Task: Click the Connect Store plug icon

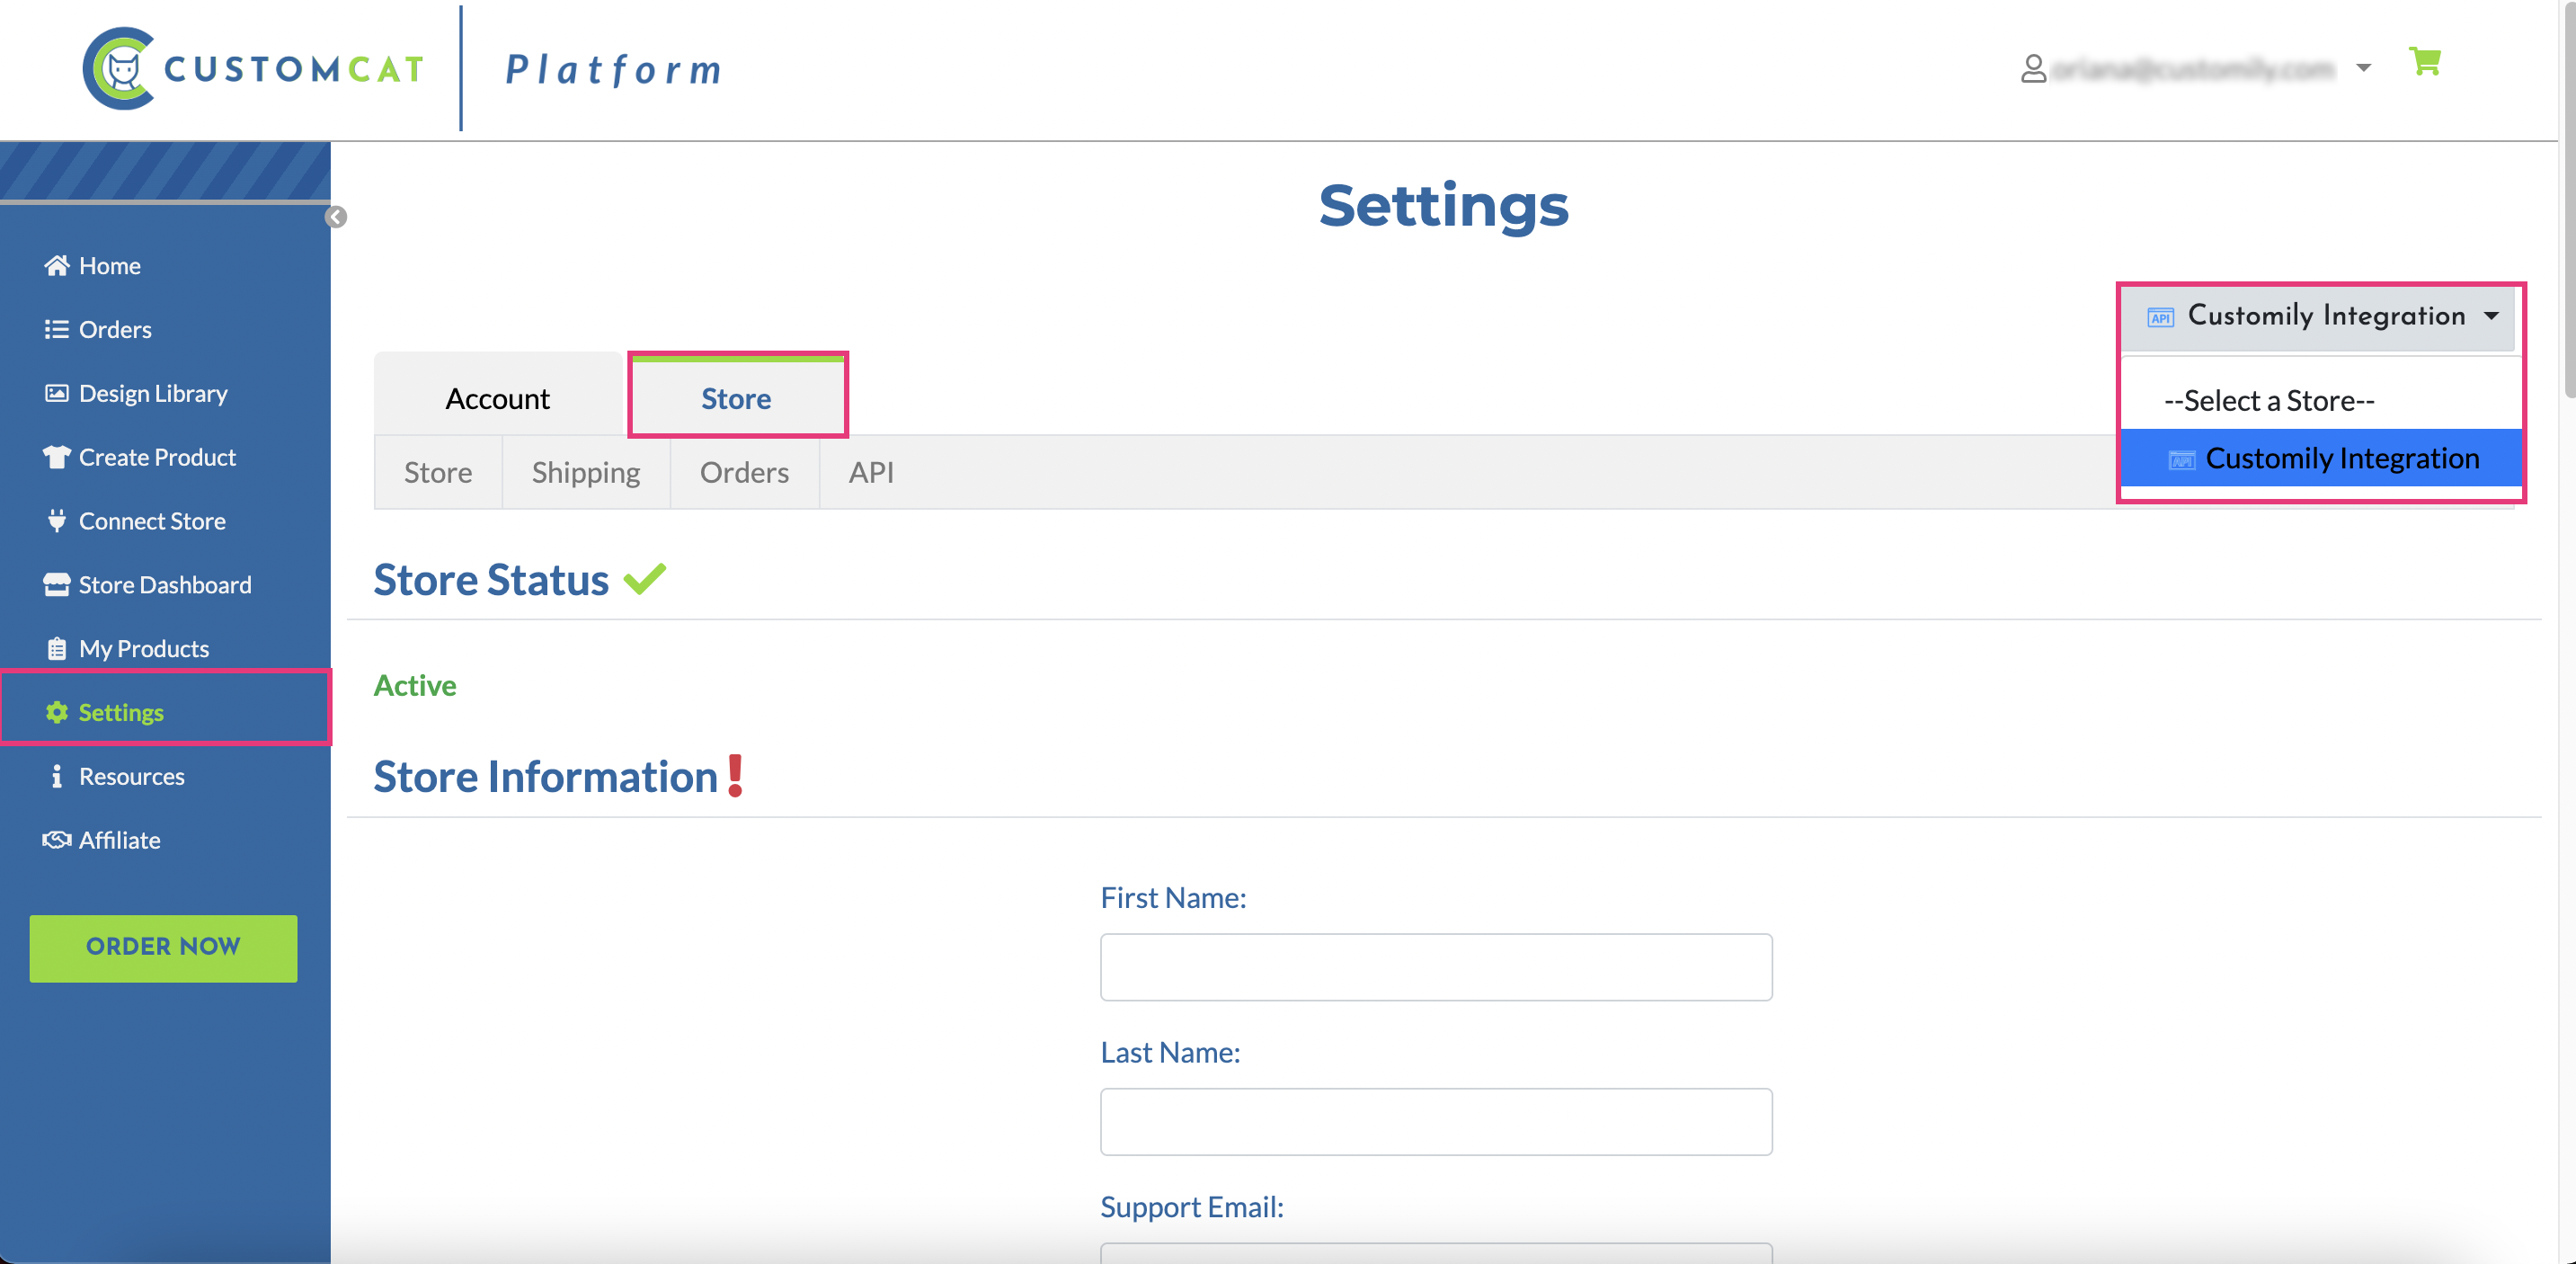Action: 56,521
